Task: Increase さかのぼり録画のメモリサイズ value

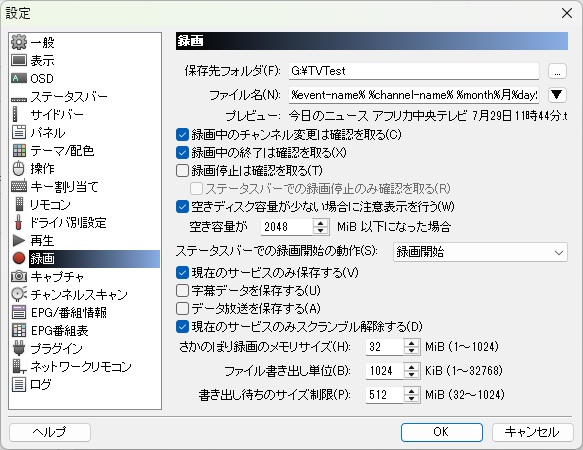Action: [x=412, y=343]
